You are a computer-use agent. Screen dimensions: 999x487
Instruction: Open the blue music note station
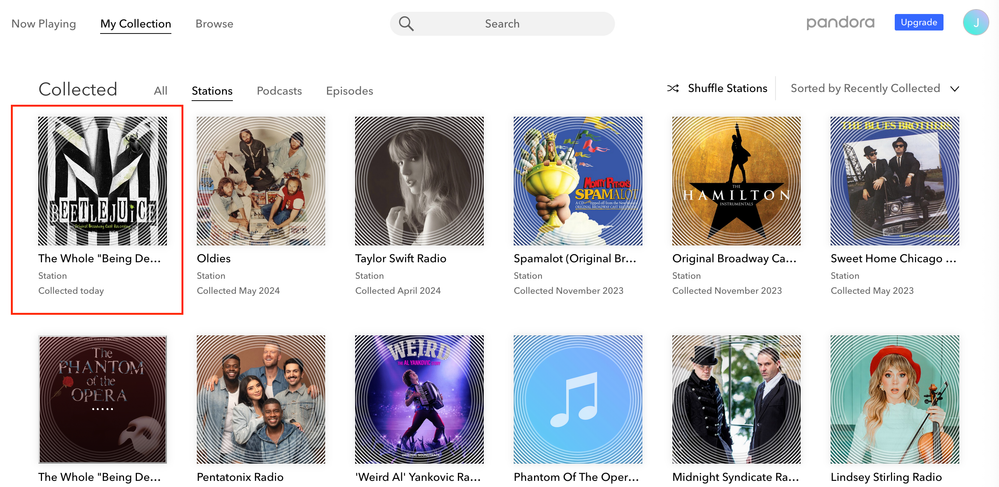577,399
